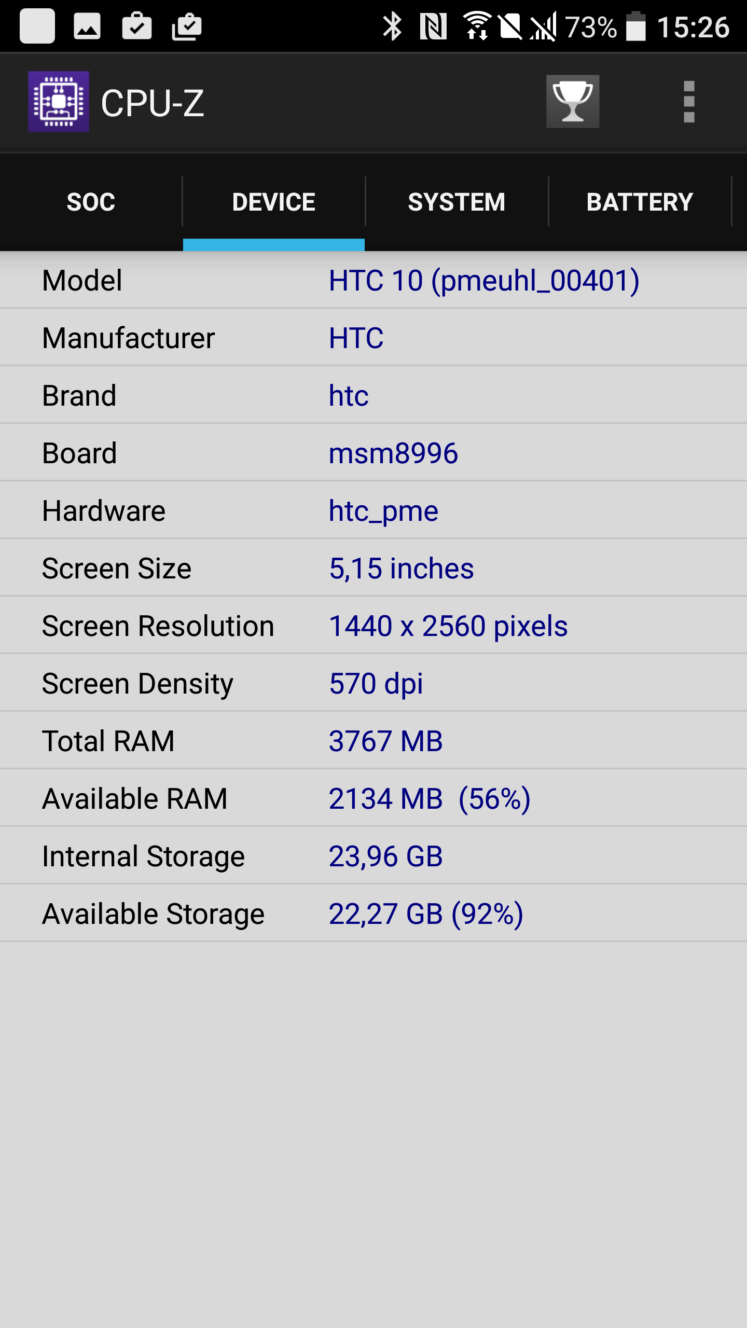
Task: Tap the clock showing 15:26
Action: click(x=693, y=27)
